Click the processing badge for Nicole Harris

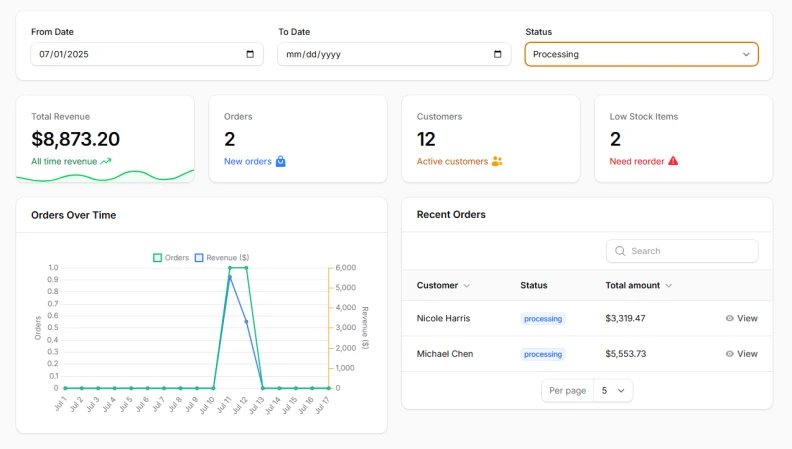[x=543, y=319]
